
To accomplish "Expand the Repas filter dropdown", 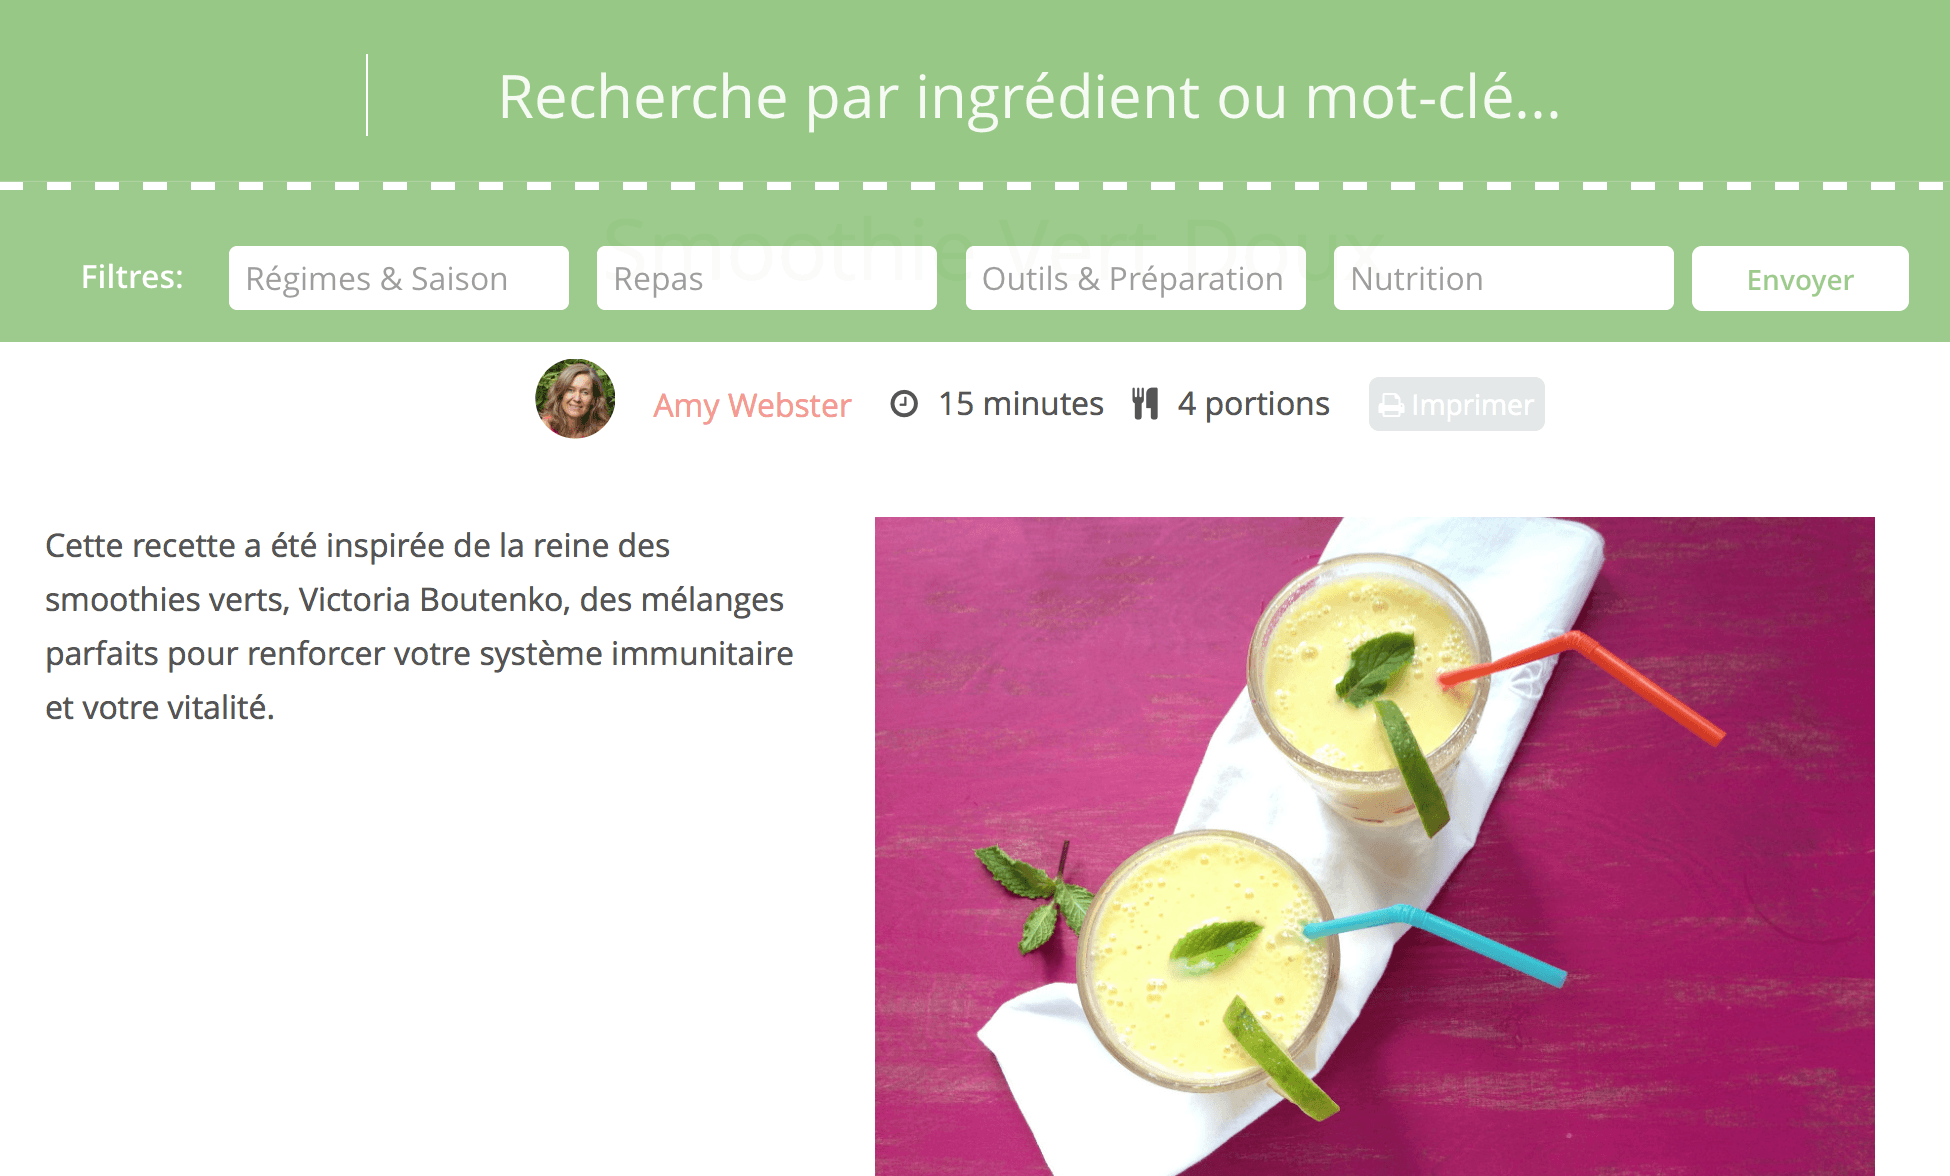I will 767,278.
